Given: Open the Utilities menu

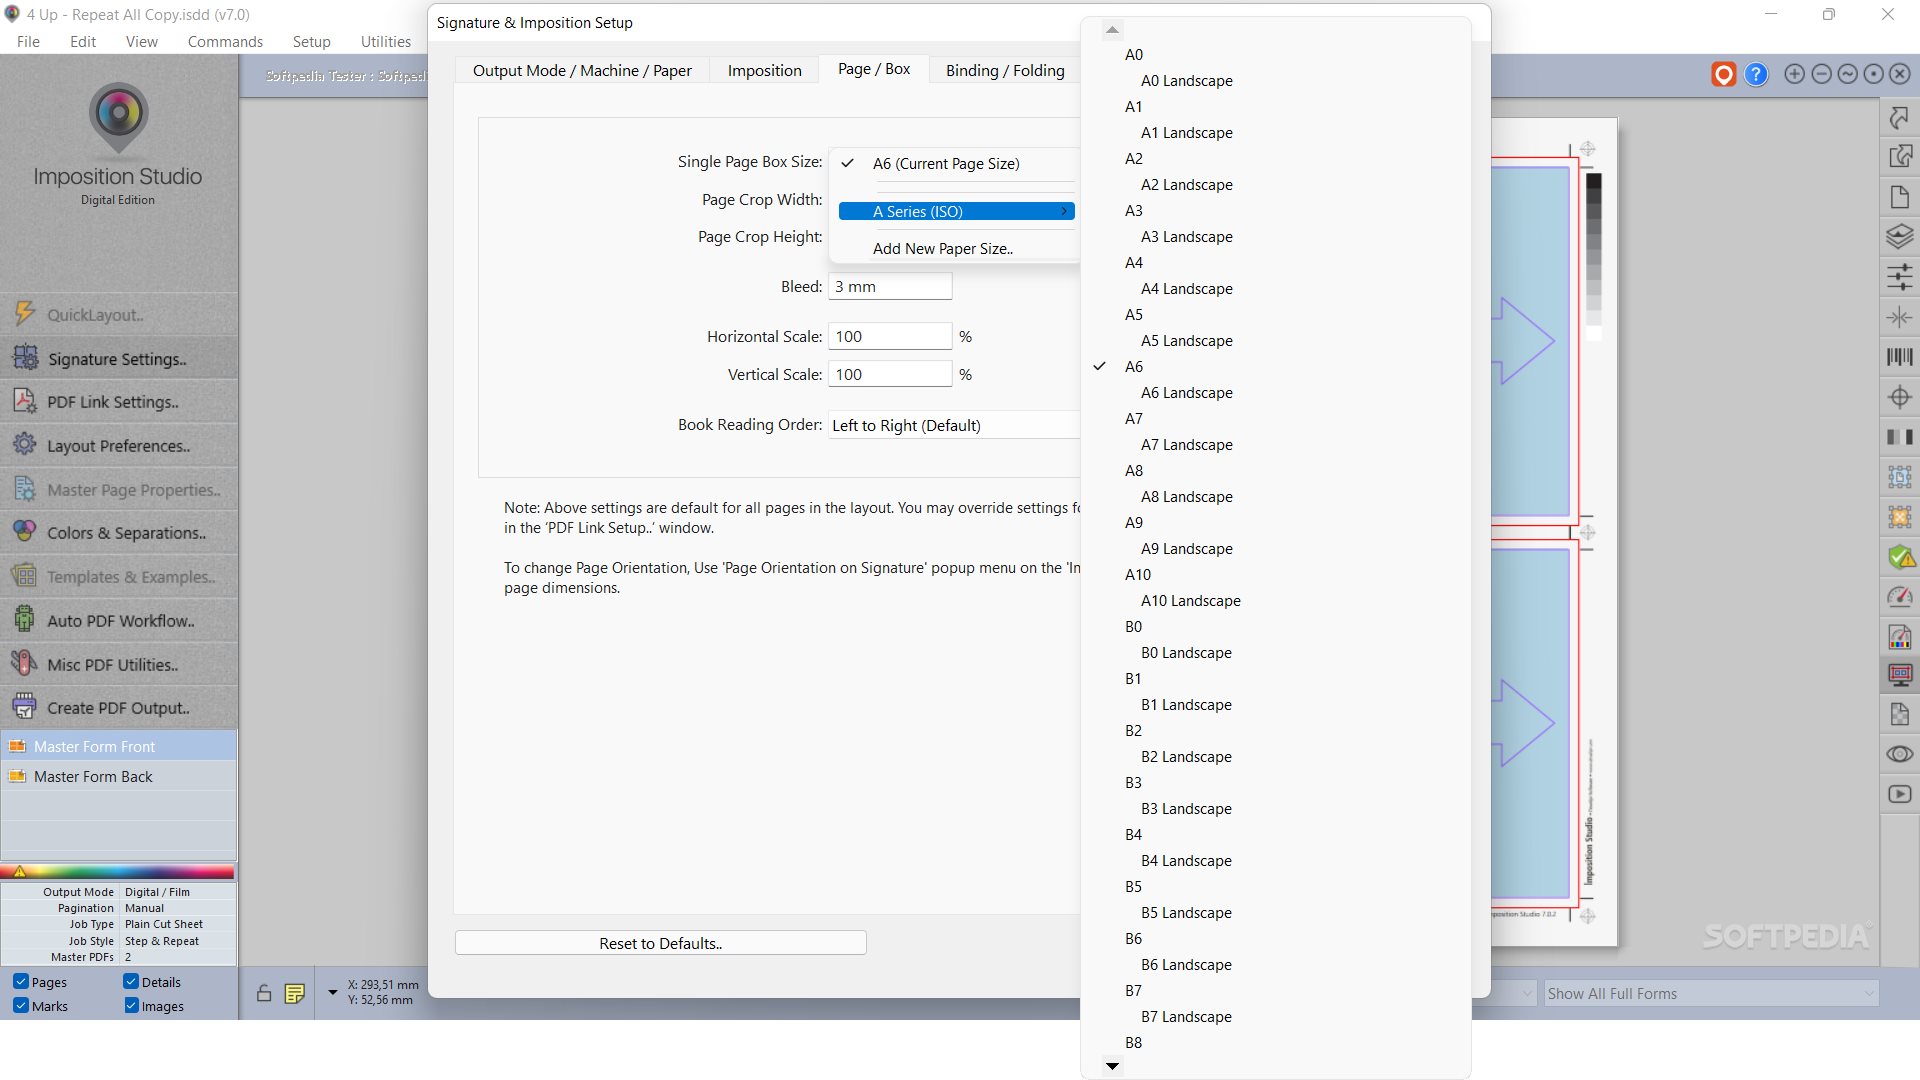Looking at the screenshot, I should [385, 41].
